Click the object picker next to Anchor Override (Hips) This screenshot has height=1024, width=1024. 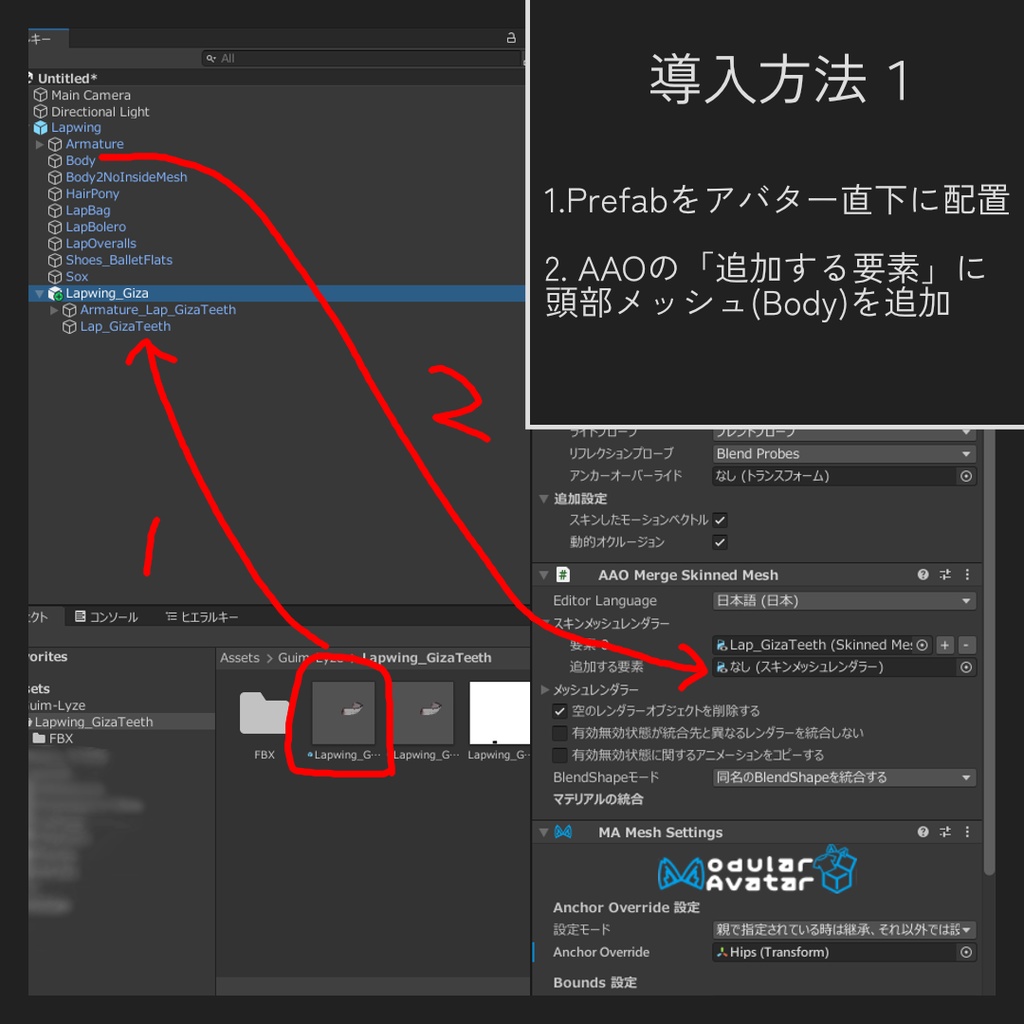click(966, 951)
